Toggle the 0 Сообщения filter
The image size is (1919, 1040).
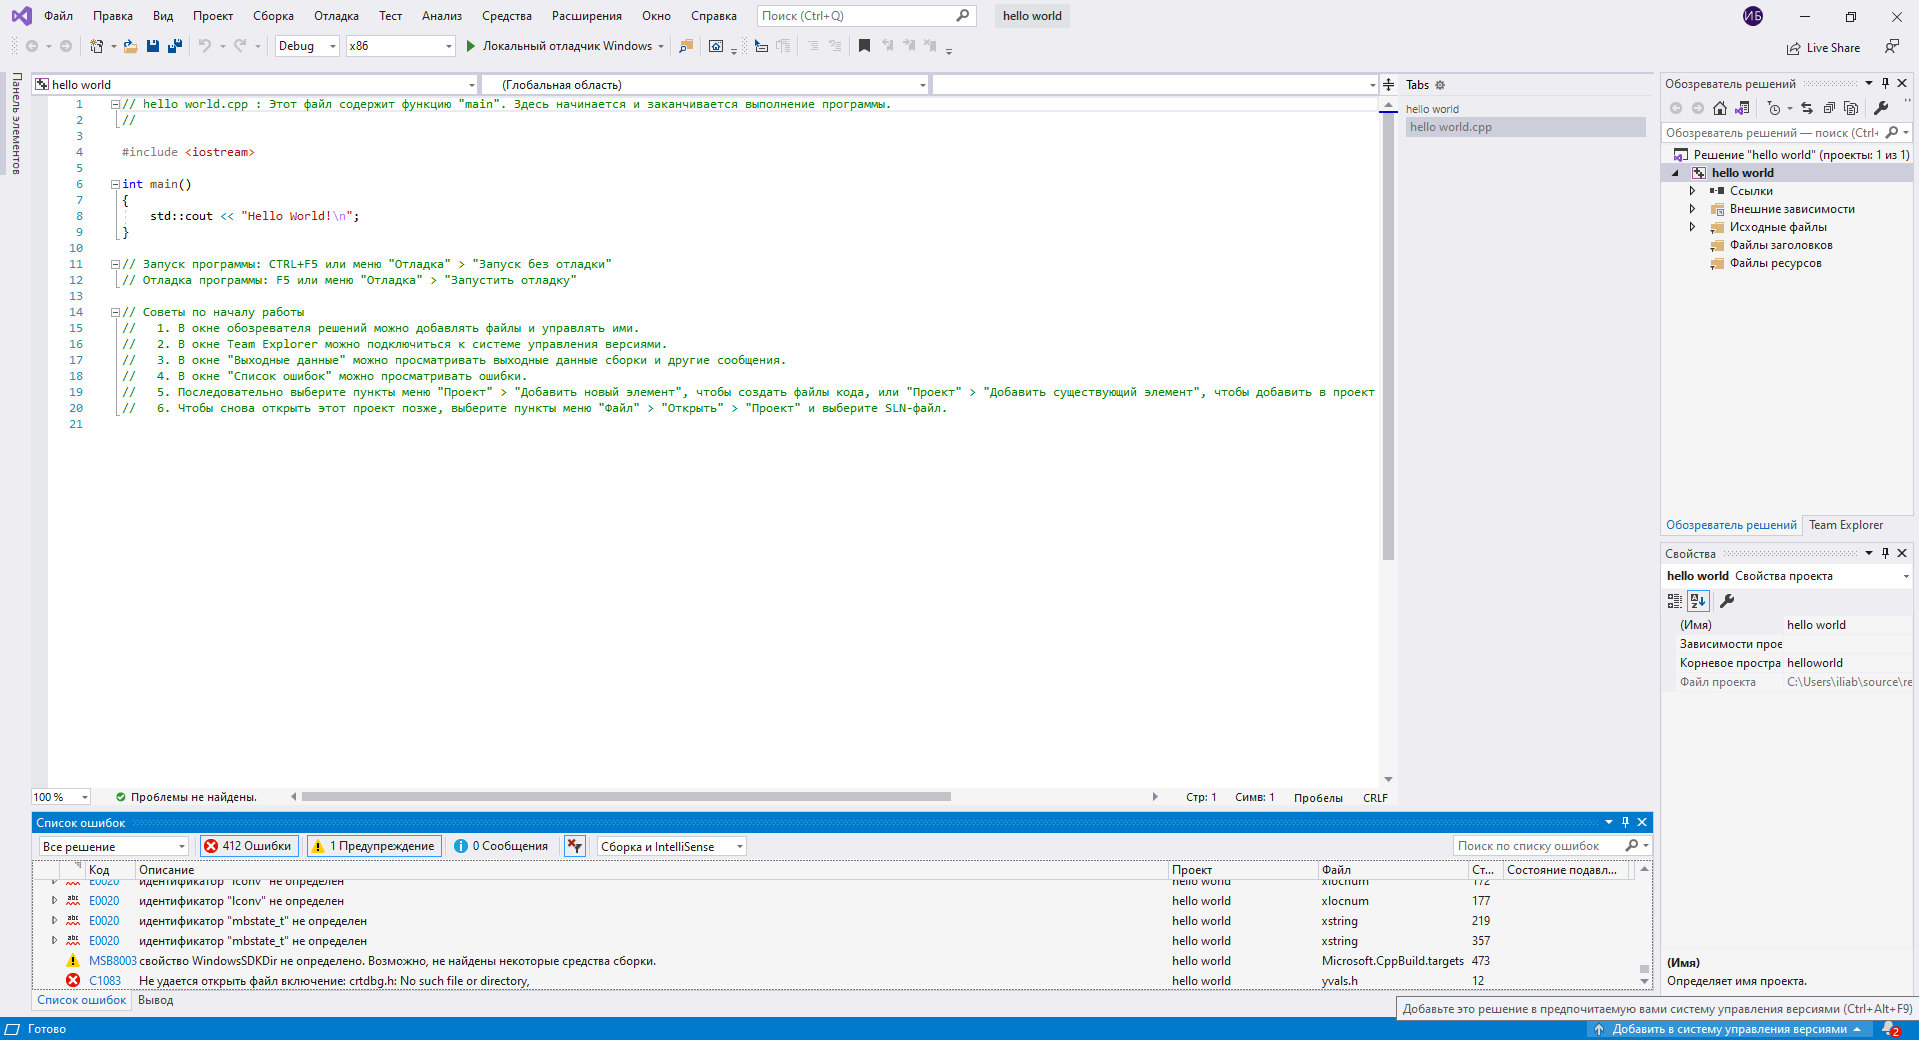501,846
